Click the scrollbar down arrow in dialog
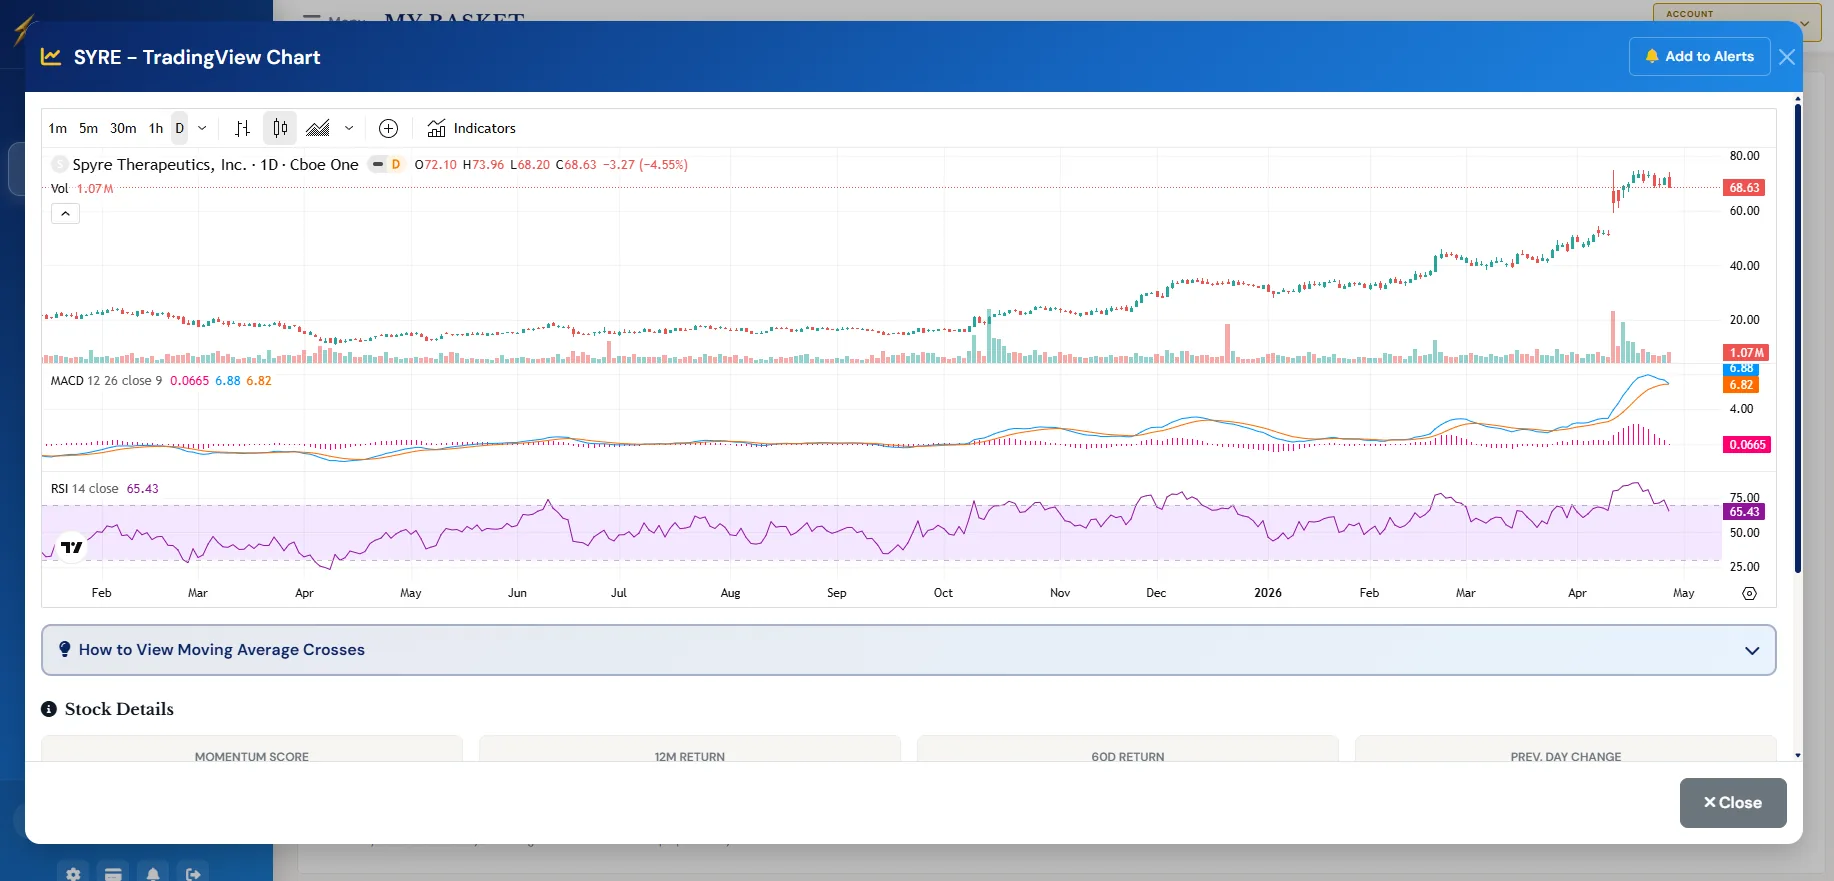Screen dimensions: 1834x881 (x=1798, y=756)
